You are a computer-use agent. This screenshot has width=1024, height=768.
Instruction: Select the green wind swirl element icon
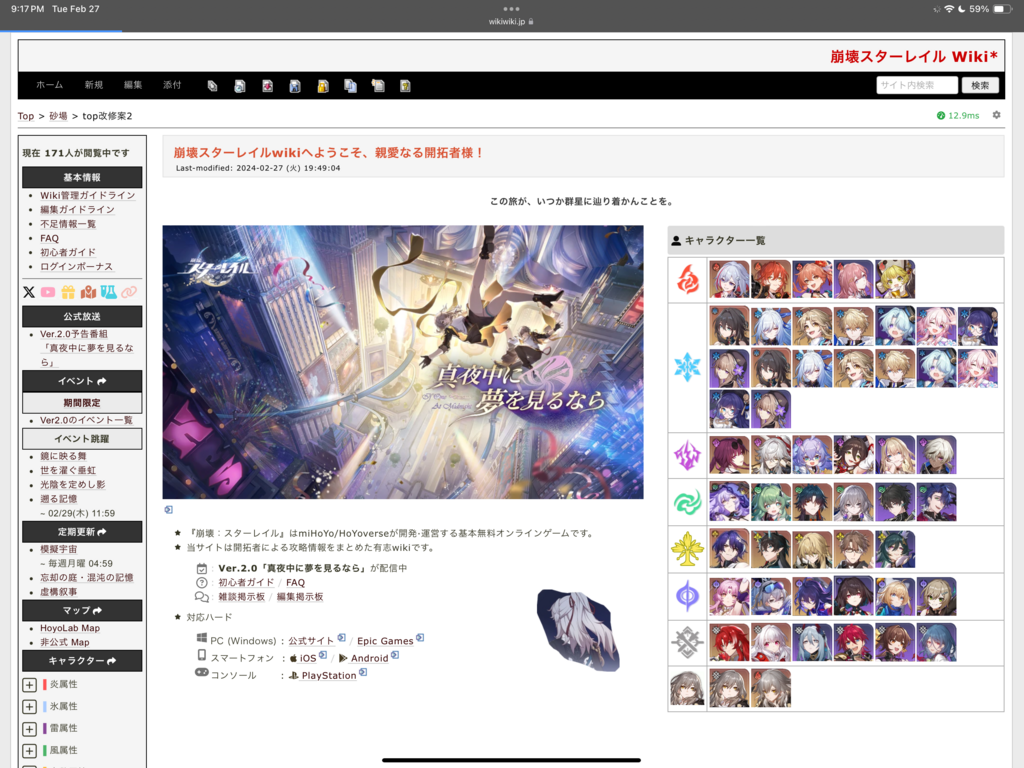coord(687,502)
